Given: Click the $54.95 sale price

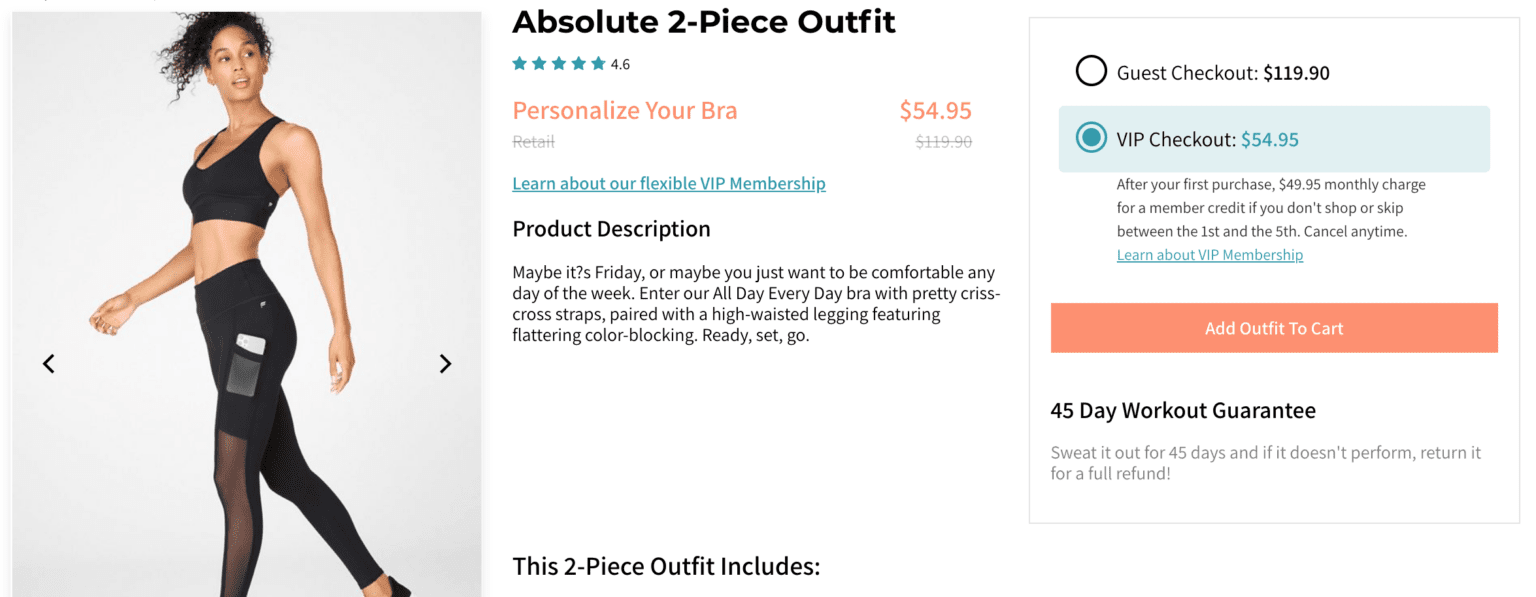Looking at the screenshot, I should 934,110.
